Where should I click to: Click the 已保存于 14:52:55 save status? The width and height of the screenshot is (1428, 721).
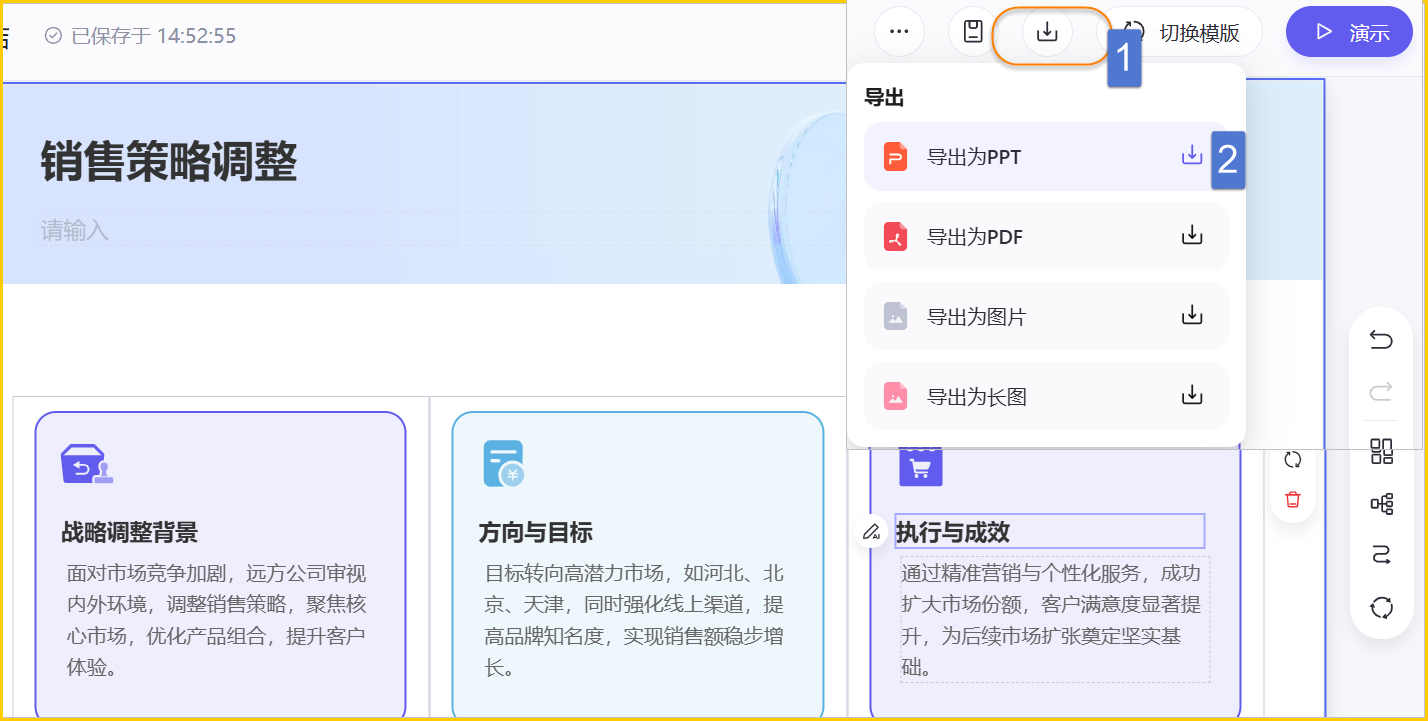click(x=141, y=36)
